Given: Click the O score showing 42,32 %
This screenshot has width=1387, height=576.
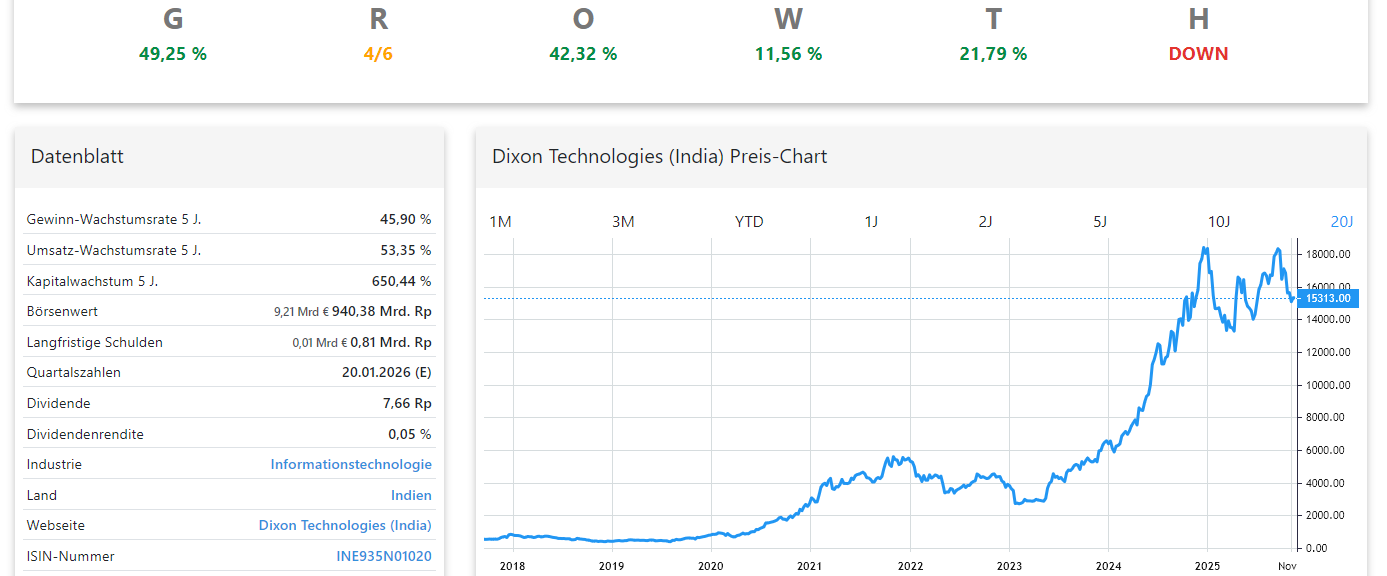Looking at the screenshot, I should 583,54.
